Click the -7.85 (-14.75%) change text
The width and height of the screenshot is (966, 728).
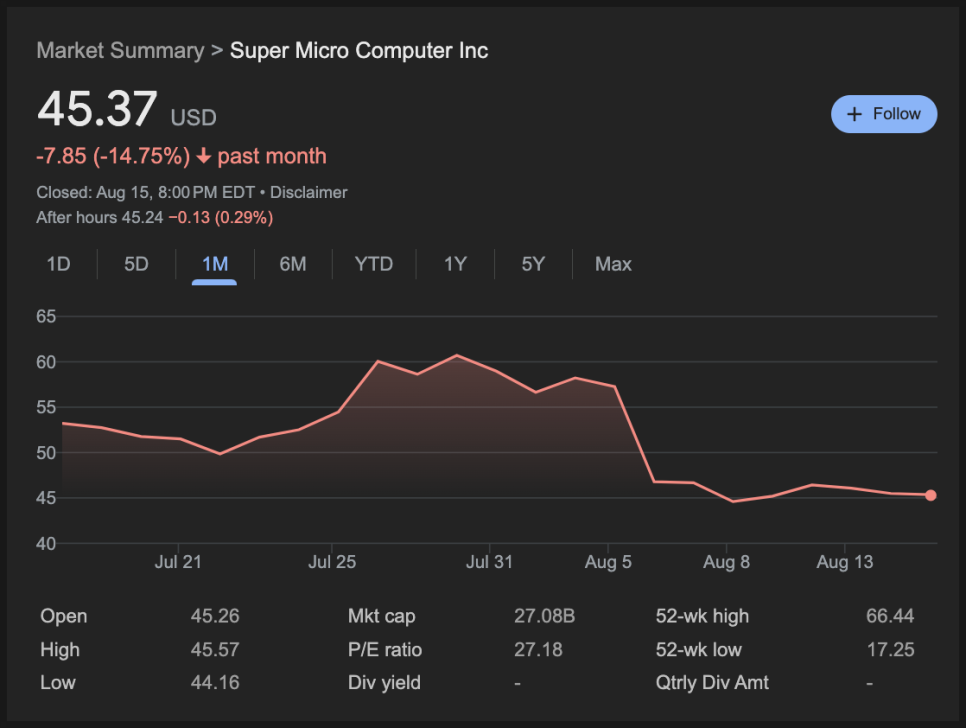113,156
